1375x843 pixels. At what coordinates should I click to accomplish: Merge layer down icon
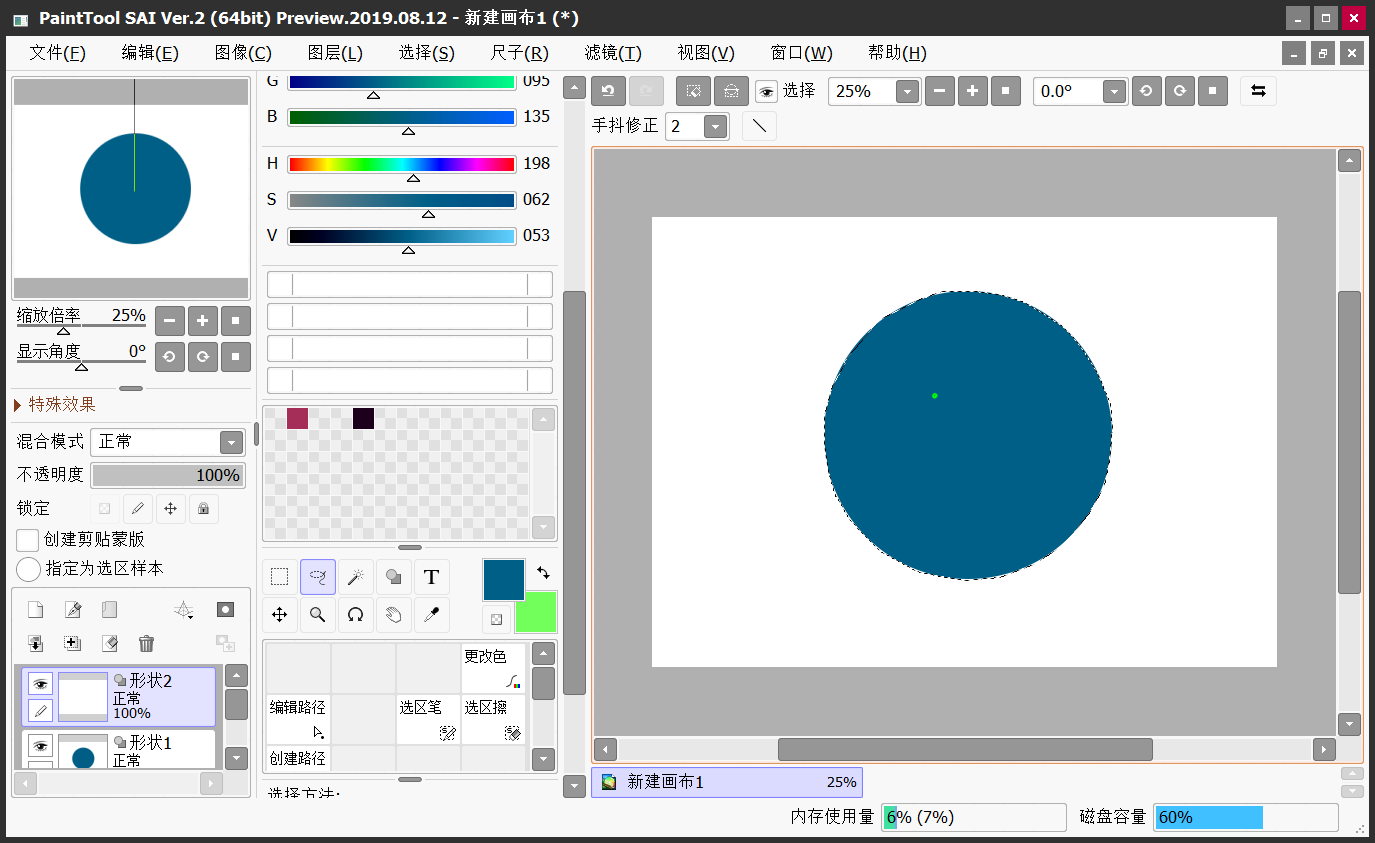(x=35, y=643)
